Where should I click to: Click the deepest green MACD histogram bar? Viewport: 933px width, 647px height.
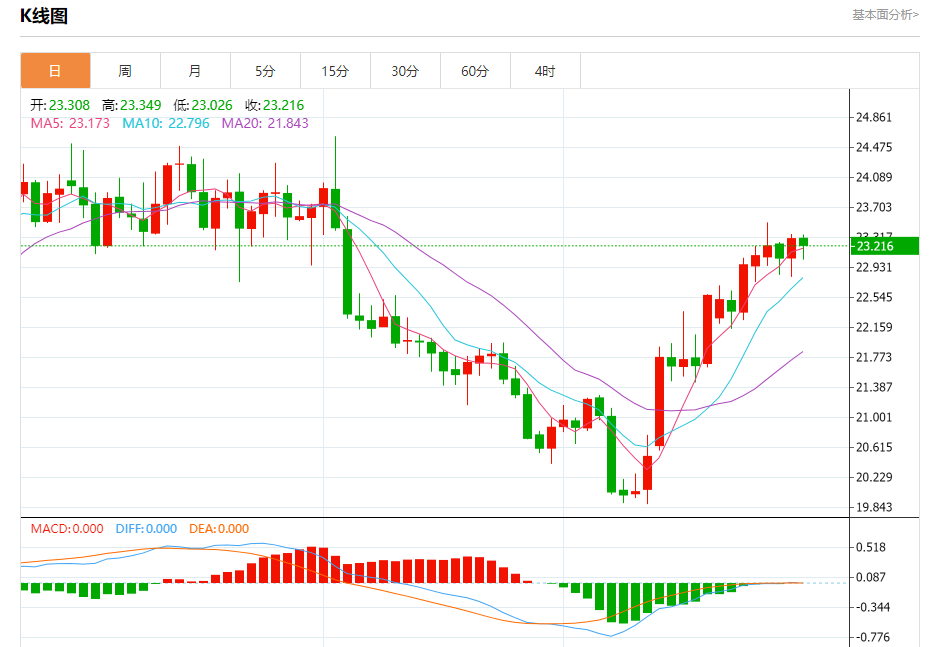coord(624,603)
